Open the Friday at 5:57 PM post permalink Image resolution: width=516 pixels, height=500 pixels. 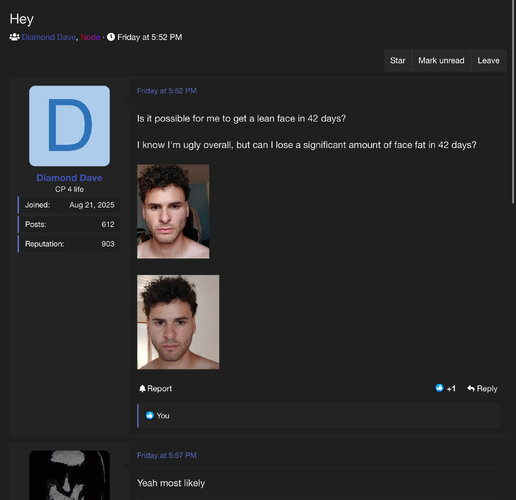pos(167,455)
